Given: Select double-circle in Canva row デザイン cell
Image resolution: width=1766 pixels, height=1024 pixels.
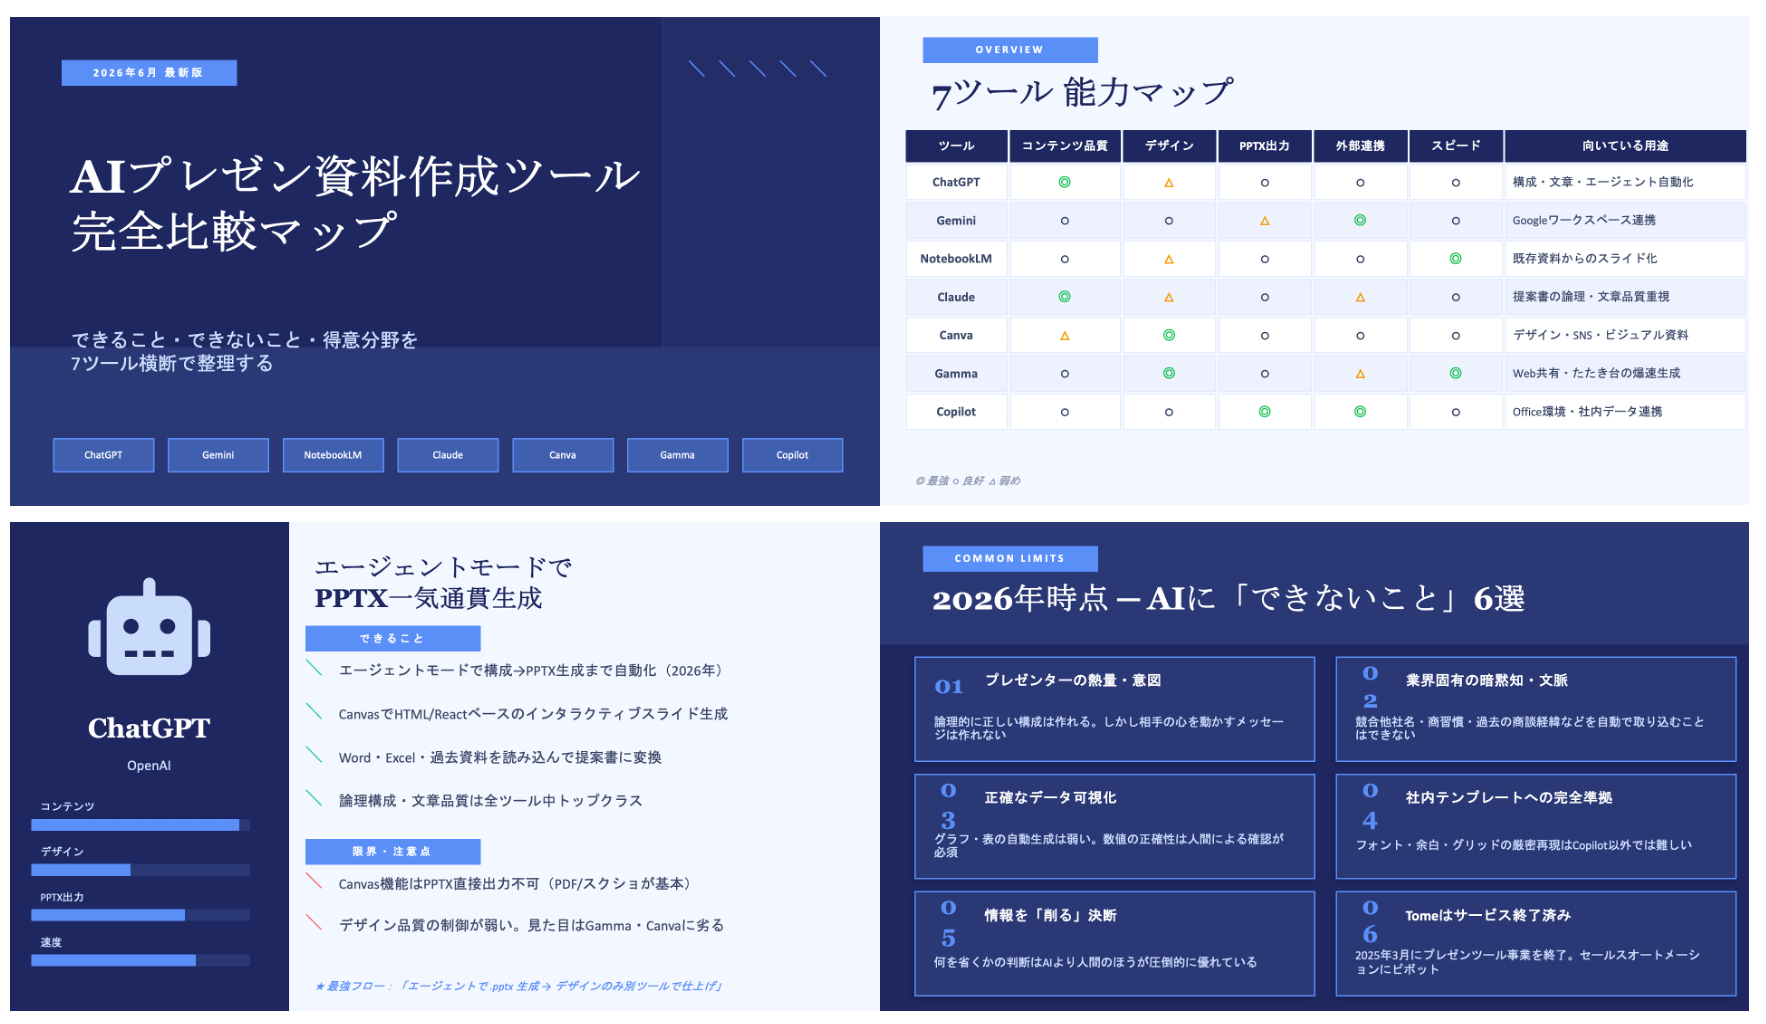Looking at the screenshot, I should coord(1168,335).
